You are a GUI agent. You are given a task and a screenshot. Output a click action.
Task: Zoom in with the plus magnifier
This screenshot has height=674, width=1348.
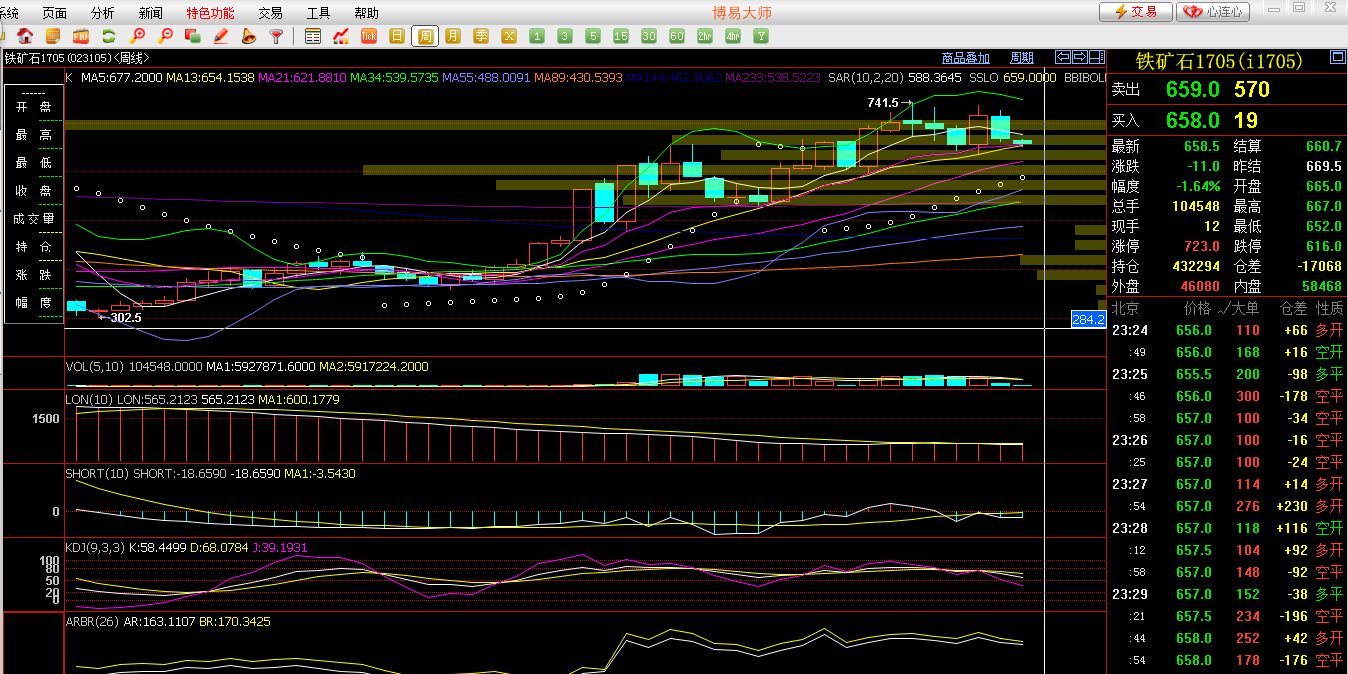[137, 36]
